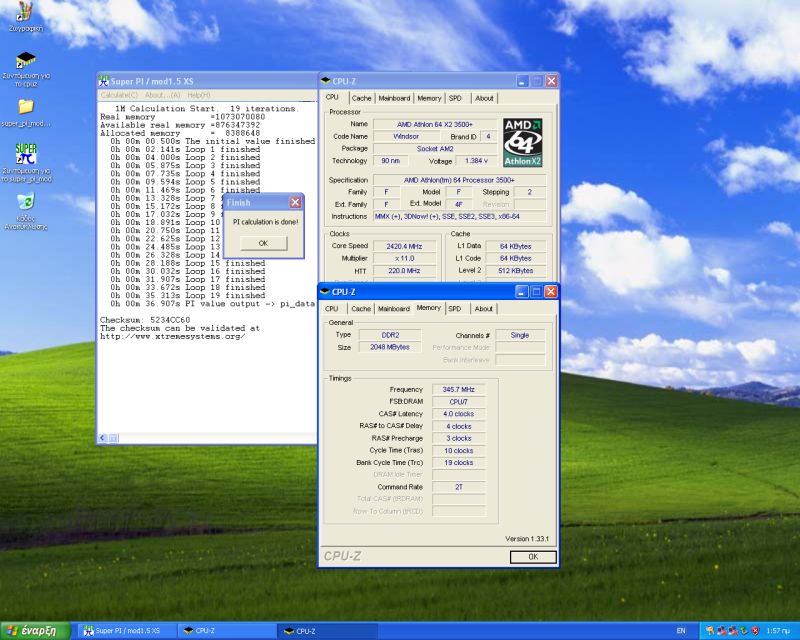Click the yellow keys icon in the system tray

pyautogui.click(x=710, y=631)
